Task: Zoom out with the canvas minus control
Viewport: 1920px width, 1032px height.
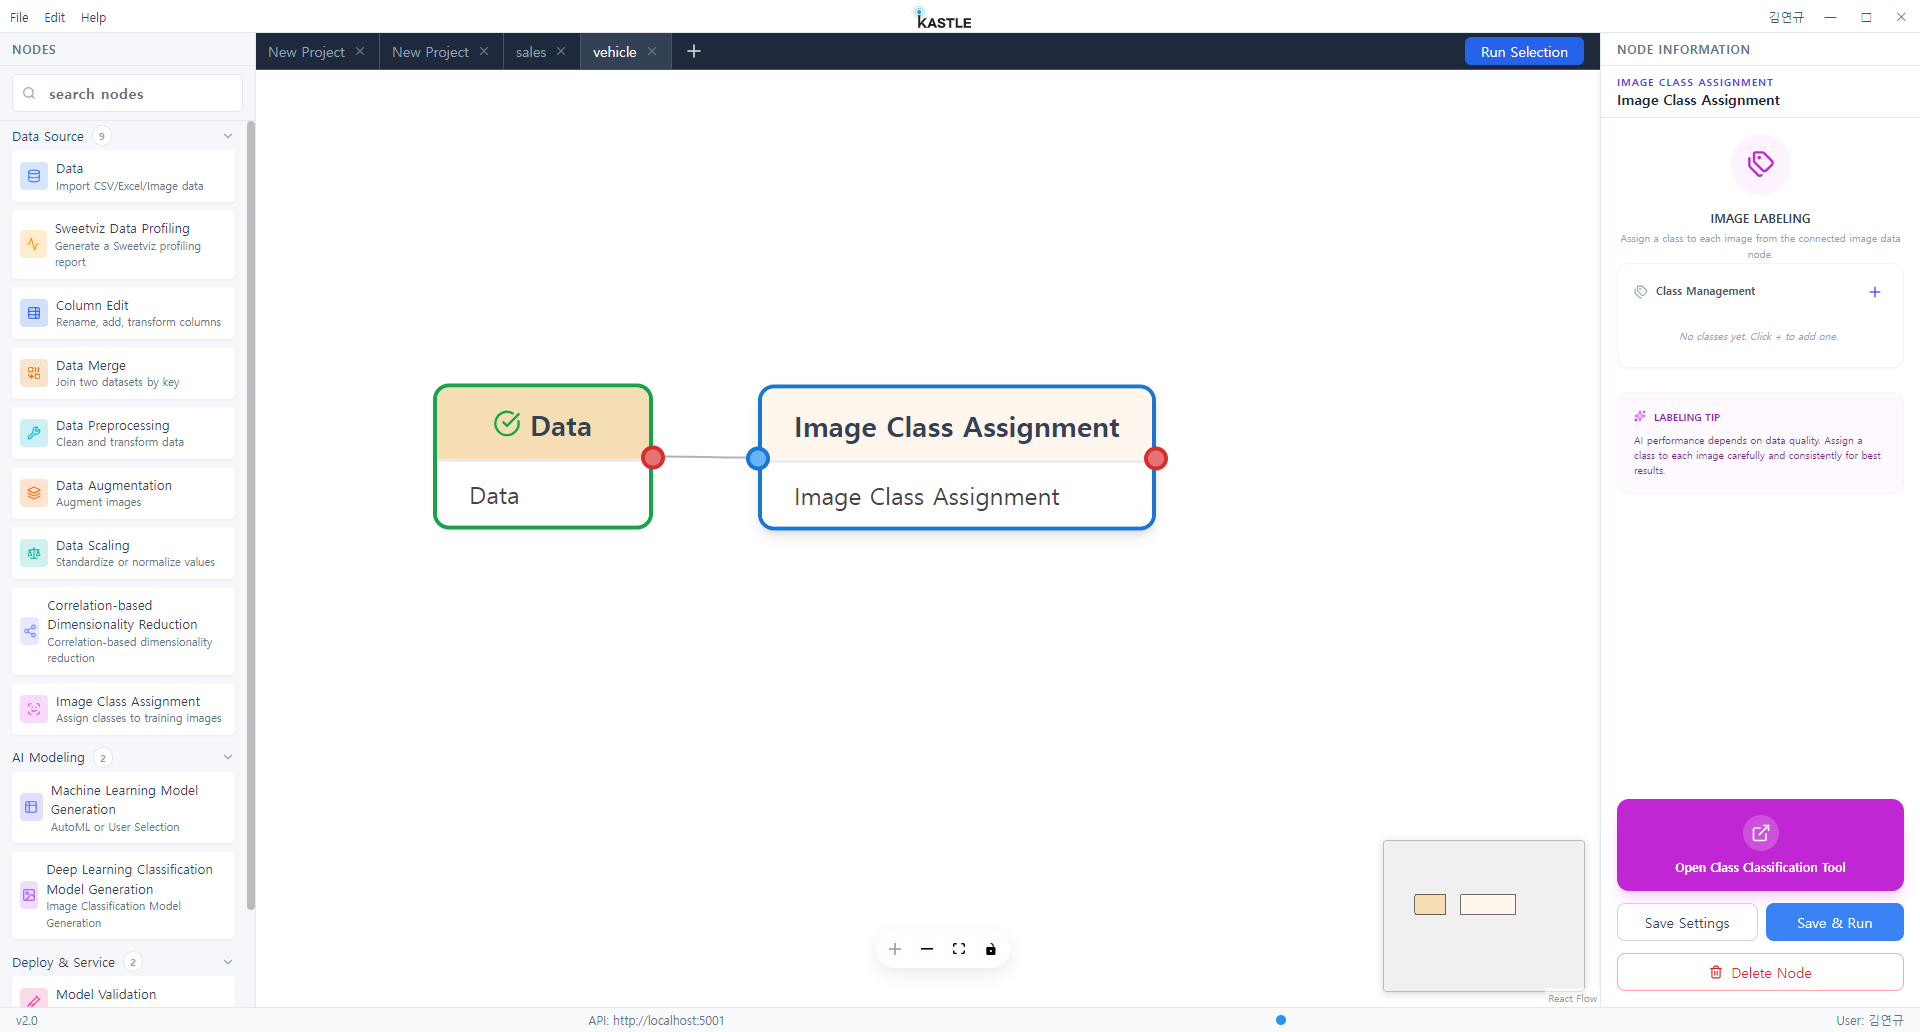Action: (x=927, y=949)
